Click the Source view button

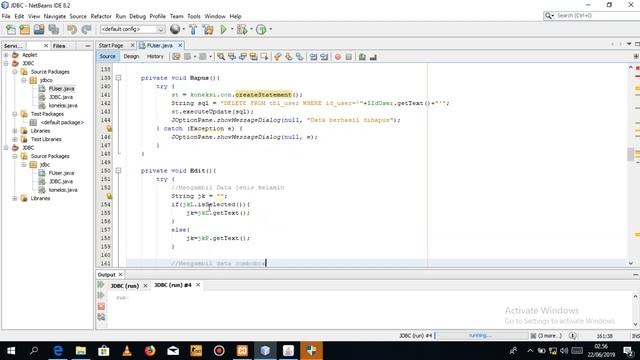pos(107,56)
